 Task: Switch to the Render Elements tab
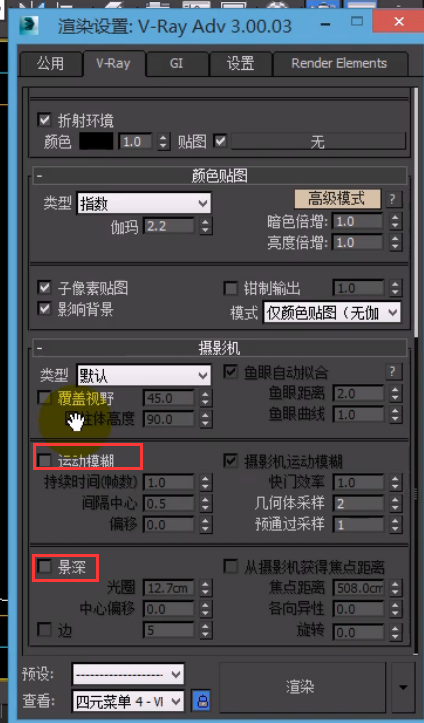(339, 64)
